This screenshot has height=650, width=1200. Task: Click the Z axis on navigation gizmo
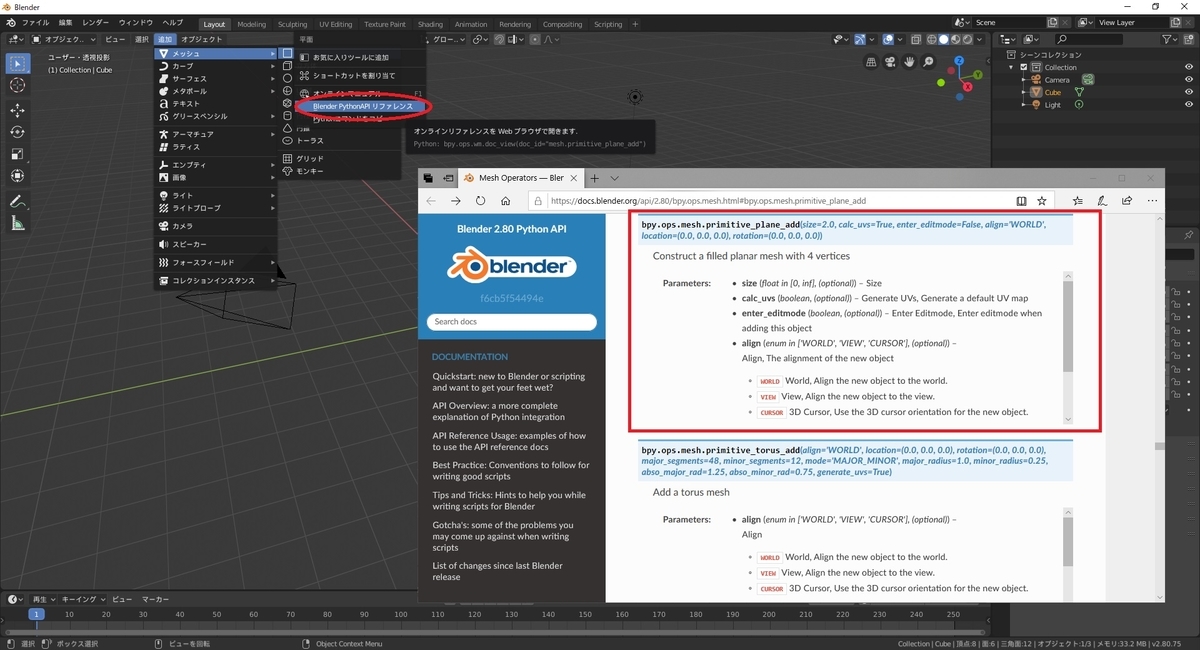[x=960, y=61]
